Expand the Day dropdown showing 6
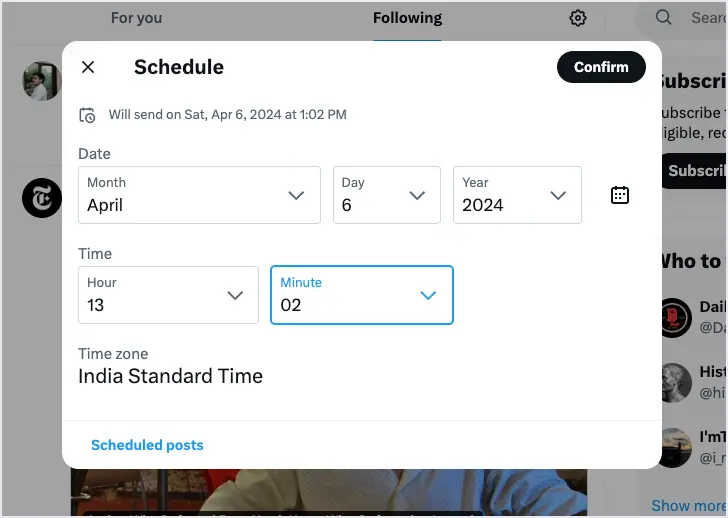Viewport: 728px width, 518px height. [x=387, y=195]
